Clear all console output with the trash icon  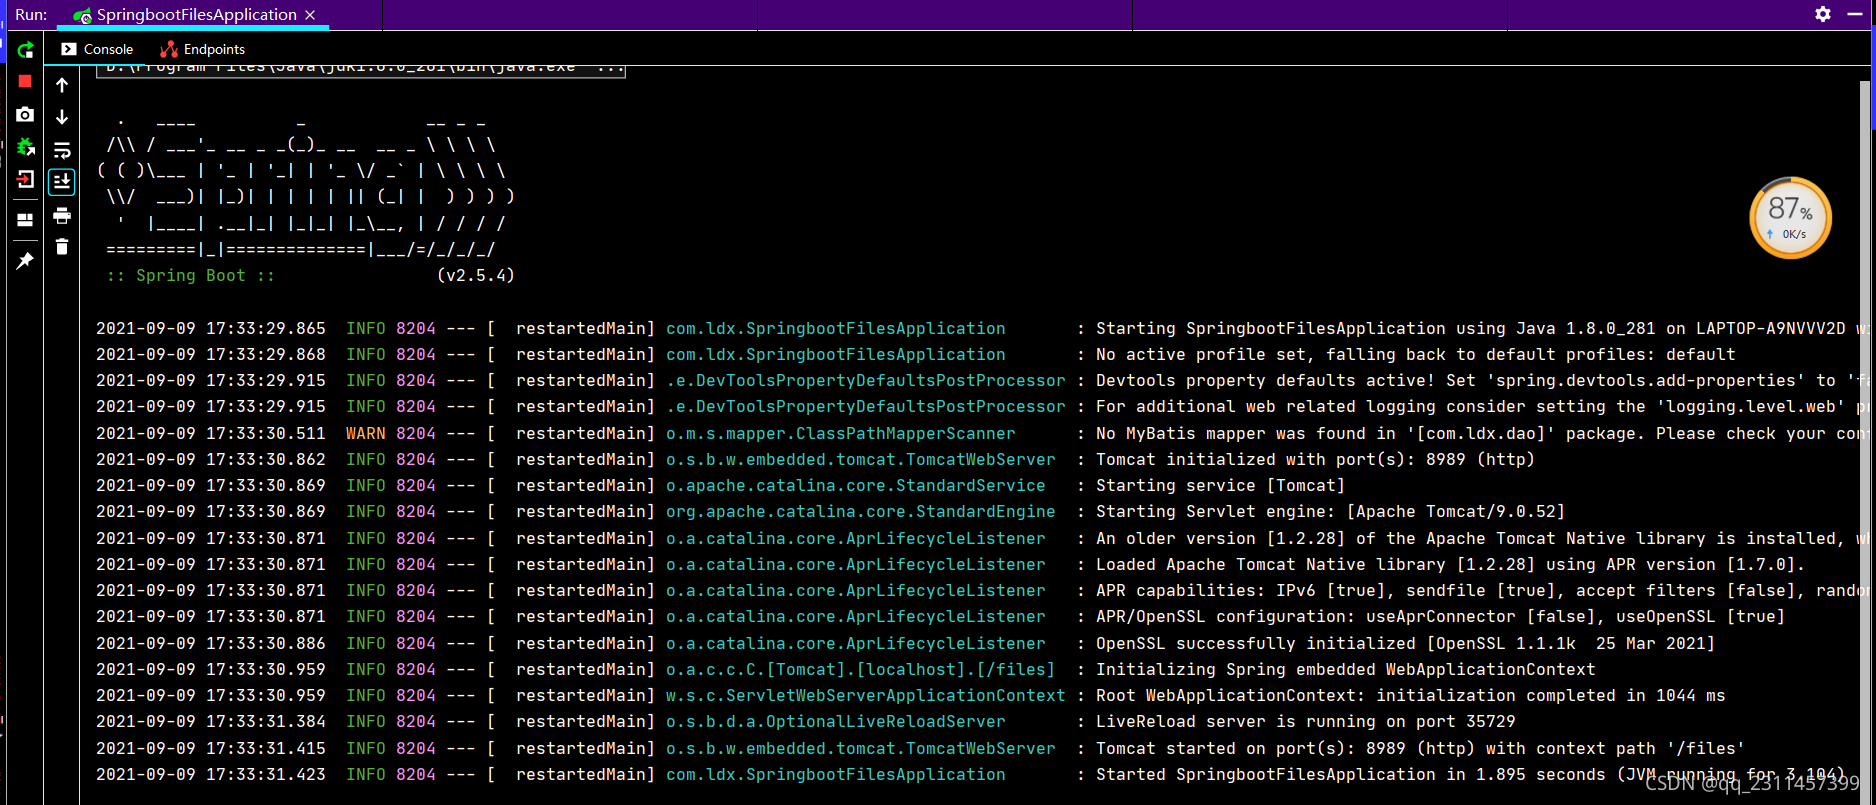pos(62,247)
